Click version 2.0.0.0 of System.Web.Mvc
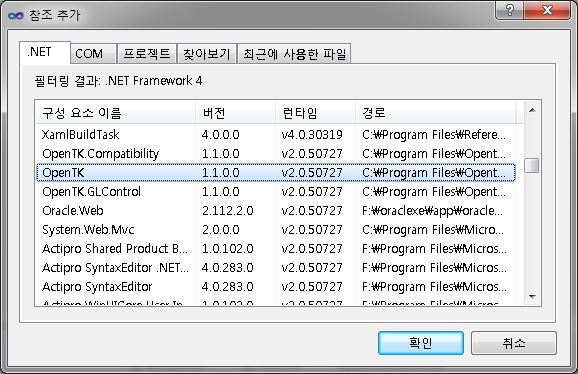 [x=220, y=230]
